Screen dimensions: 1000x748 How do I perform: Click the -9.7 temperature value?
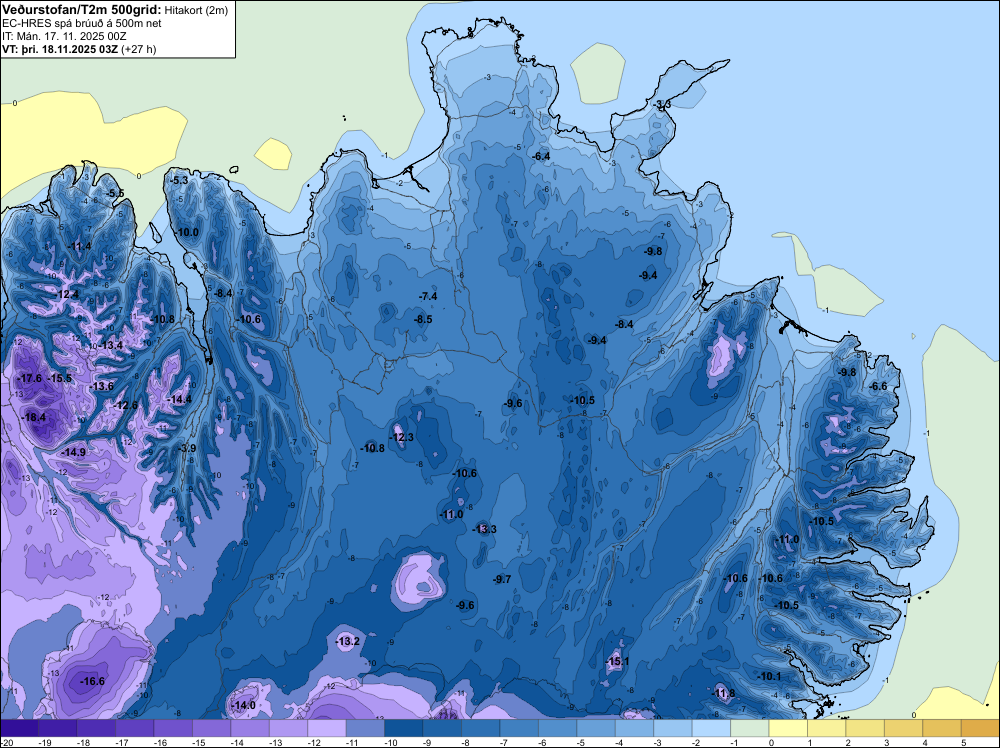click(502, 580)
